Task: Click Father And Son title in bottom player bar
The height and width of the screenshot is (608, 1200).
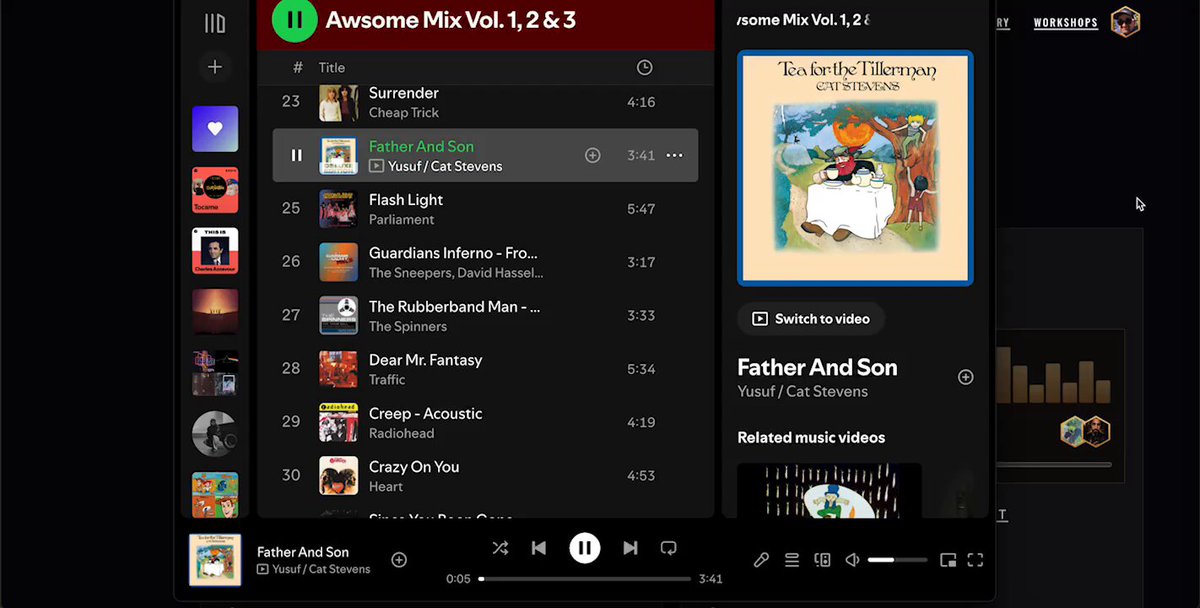Action: pyautogui.click(x=303, y=552)
